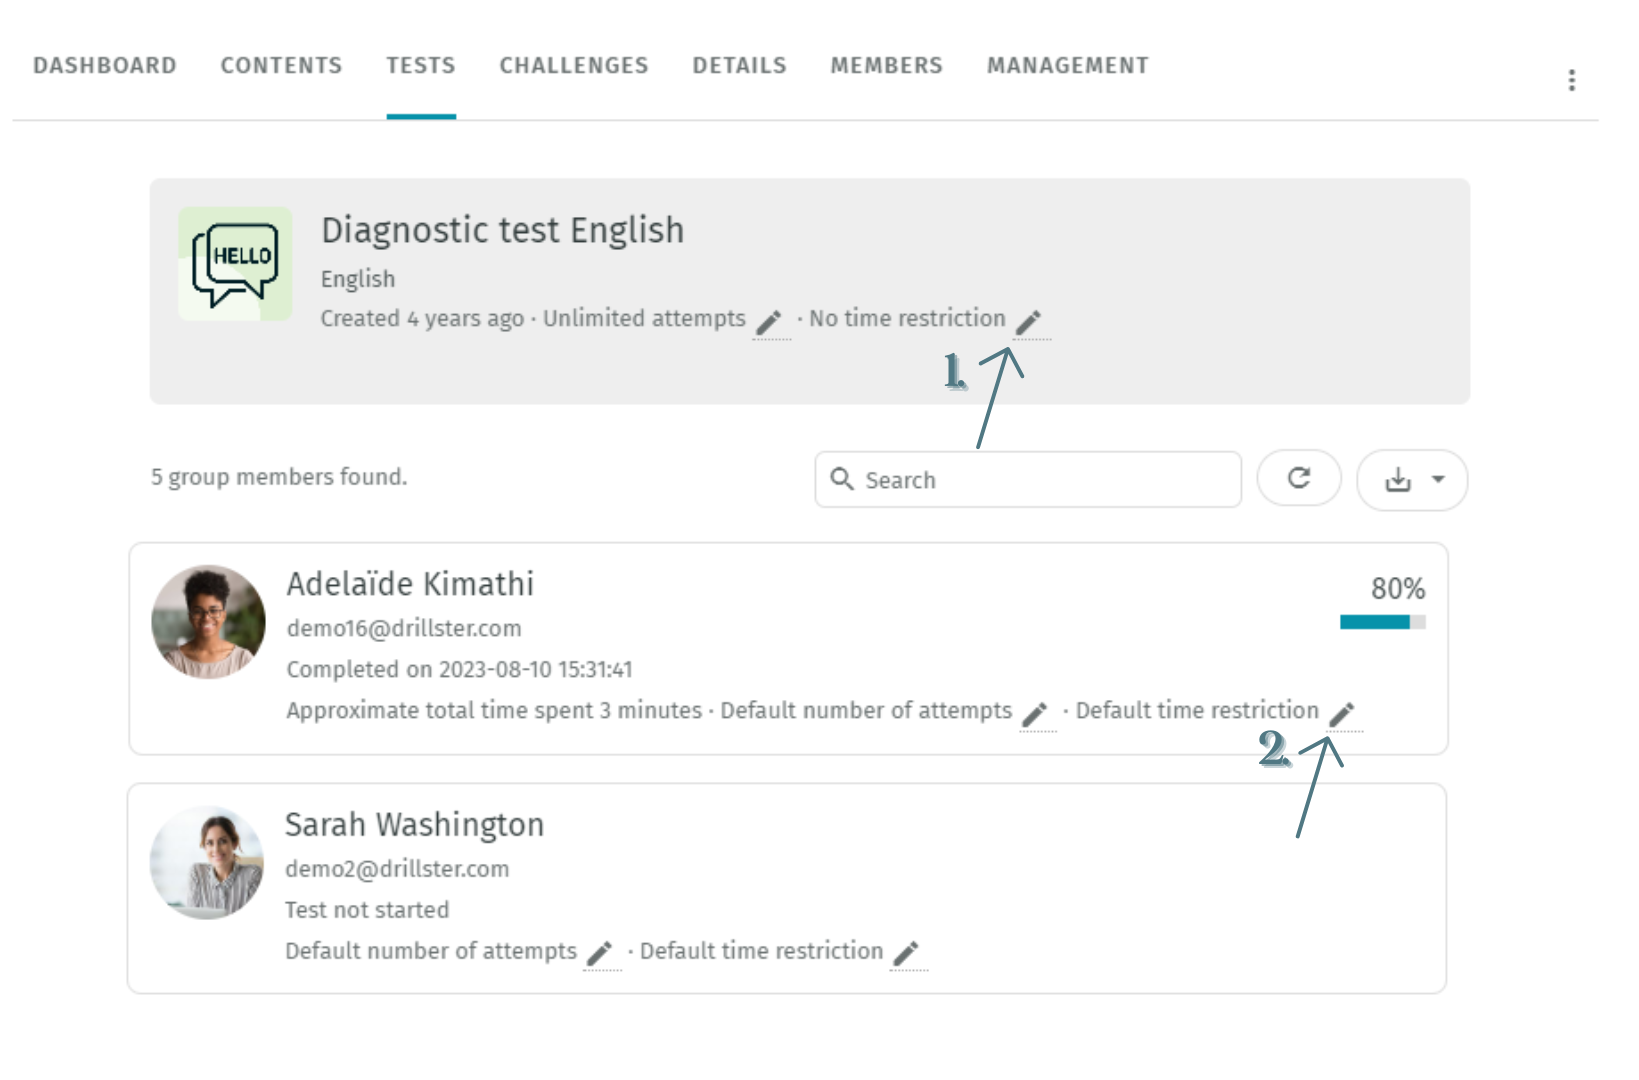Open the three-dot options menu
Viewport: 1639px width, 1080px height.
point(1571,80)
